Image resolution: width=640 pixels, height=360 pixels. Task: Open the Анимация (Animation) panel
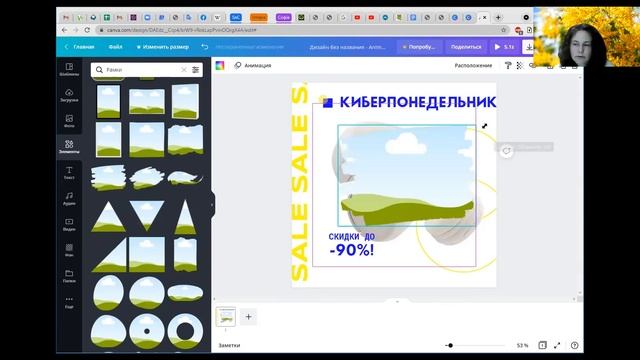point(253,65)
